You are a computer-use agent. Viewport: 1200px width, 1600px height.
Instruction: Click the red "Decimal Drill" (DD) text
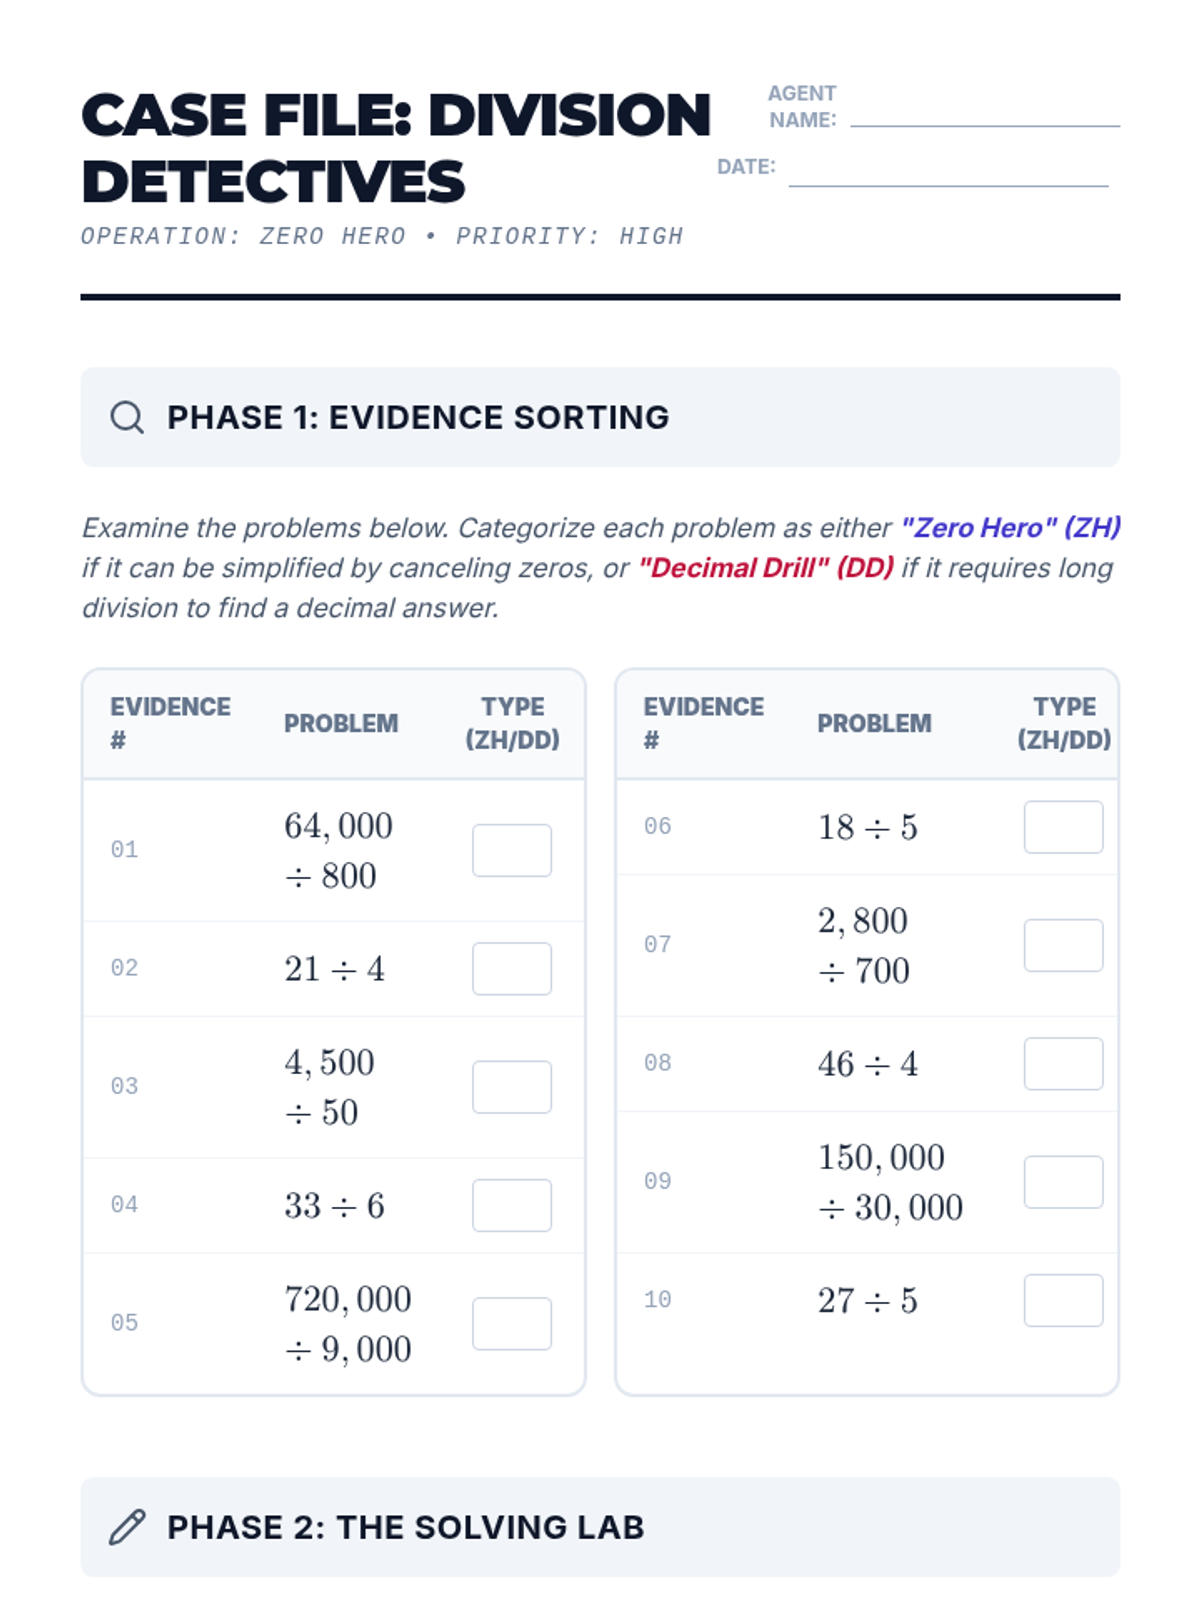coord(766,568)
